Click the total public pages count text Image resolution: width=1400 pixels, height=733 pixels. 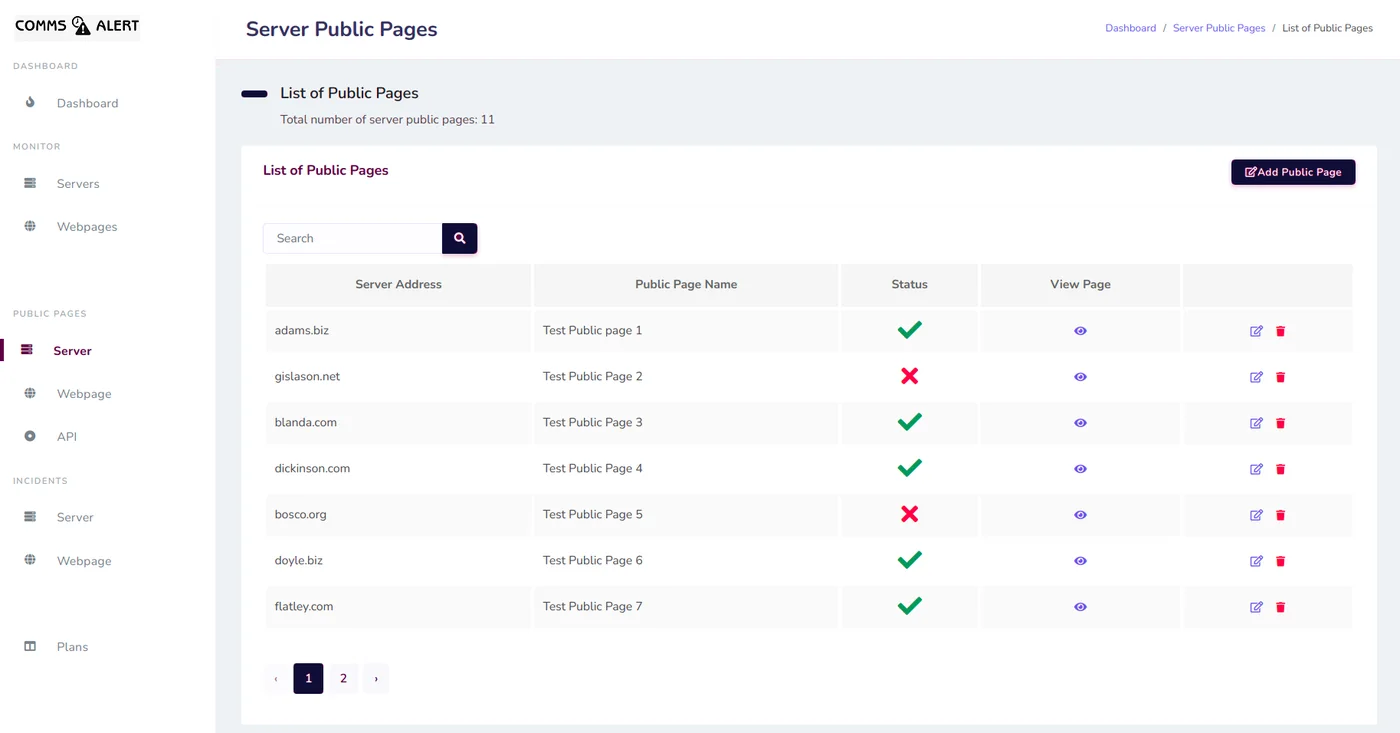click(387, 119)
